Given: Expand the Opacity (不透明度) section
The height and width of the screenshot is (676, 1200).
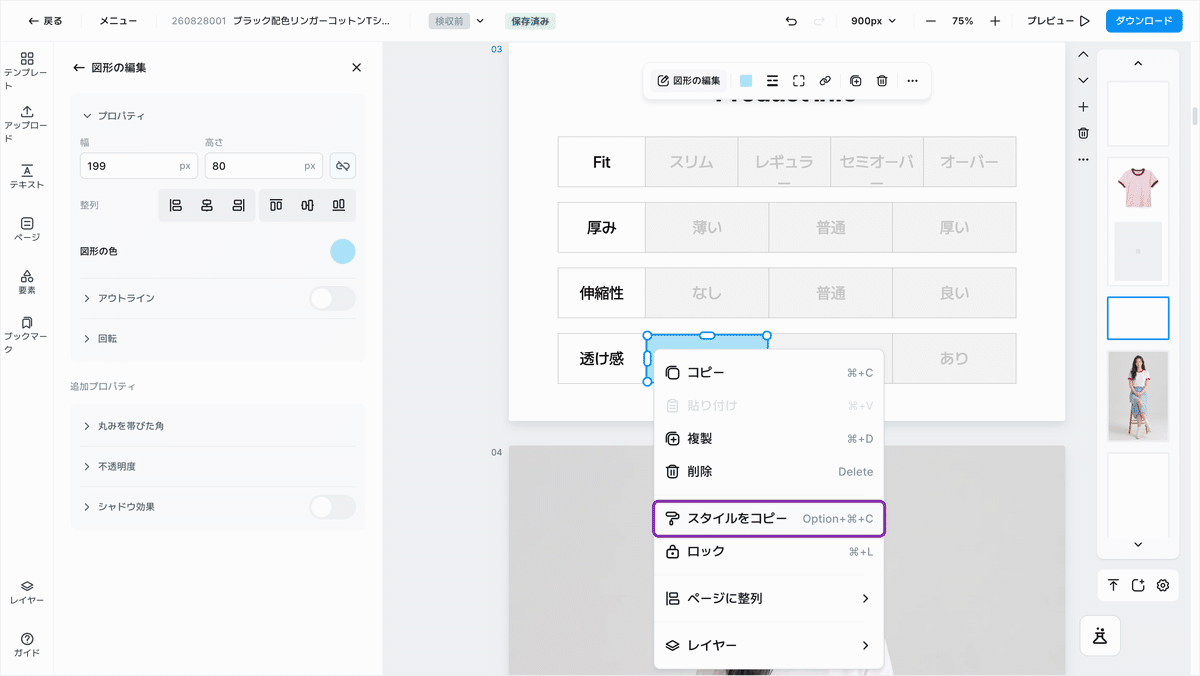Looking at the screenshot, I should 87,466.
